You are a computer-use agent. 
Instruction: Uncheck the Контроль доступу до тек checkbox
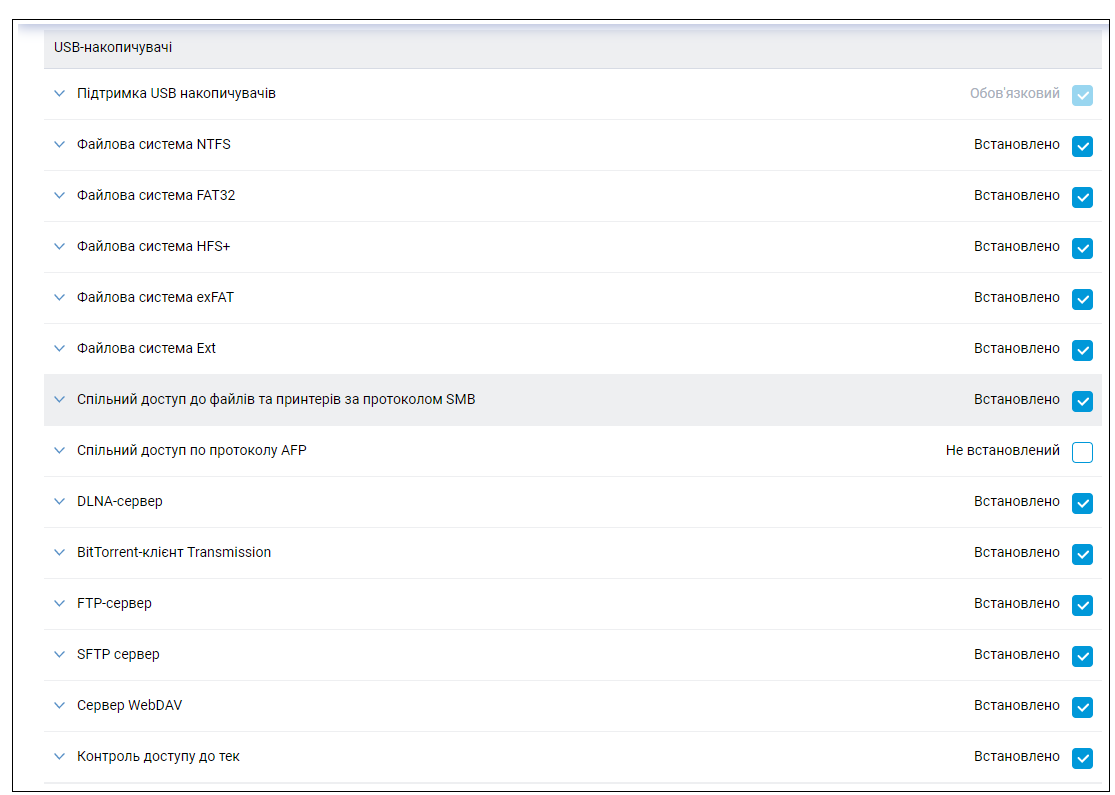click(1082, 758)
